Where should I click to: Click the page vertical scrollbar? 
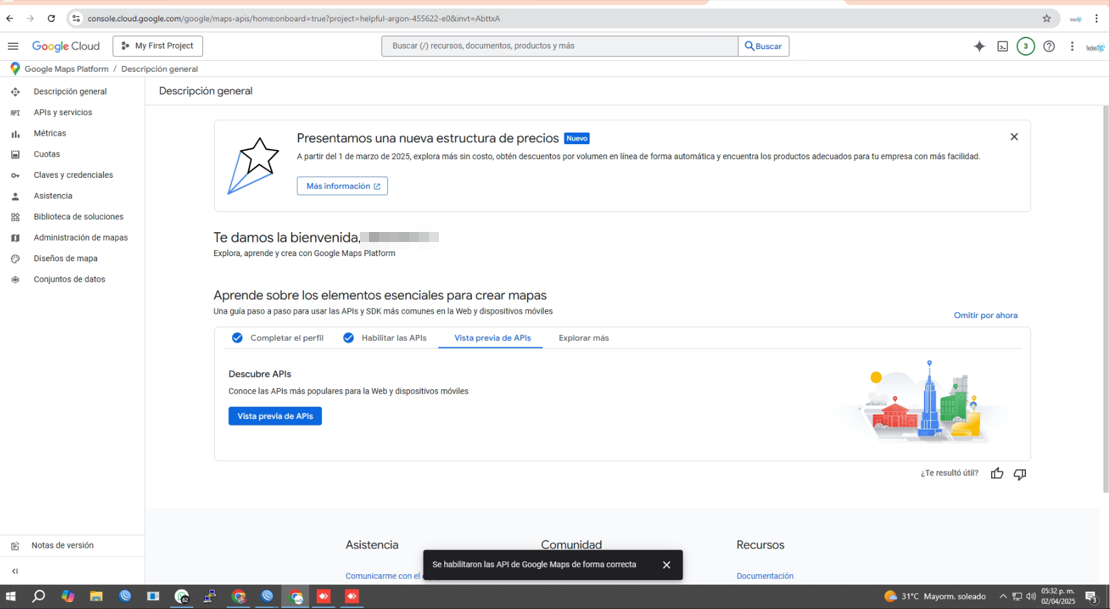1106,297
